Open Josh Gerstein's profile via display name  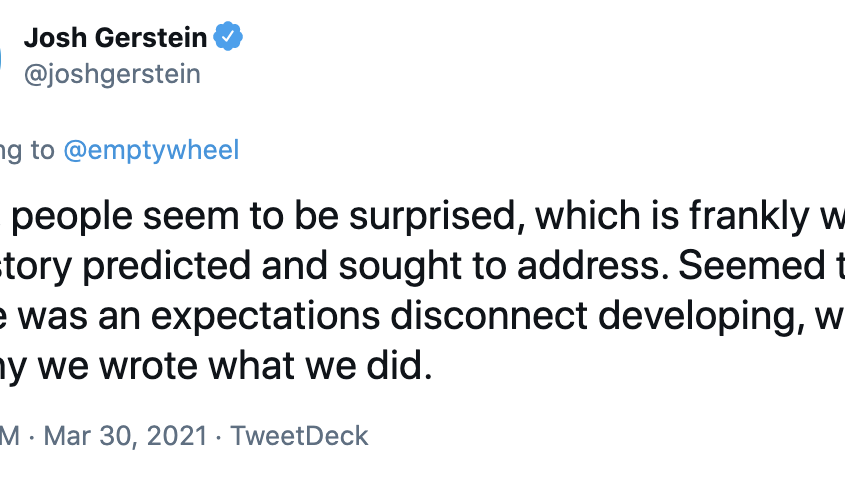(115, 38)
